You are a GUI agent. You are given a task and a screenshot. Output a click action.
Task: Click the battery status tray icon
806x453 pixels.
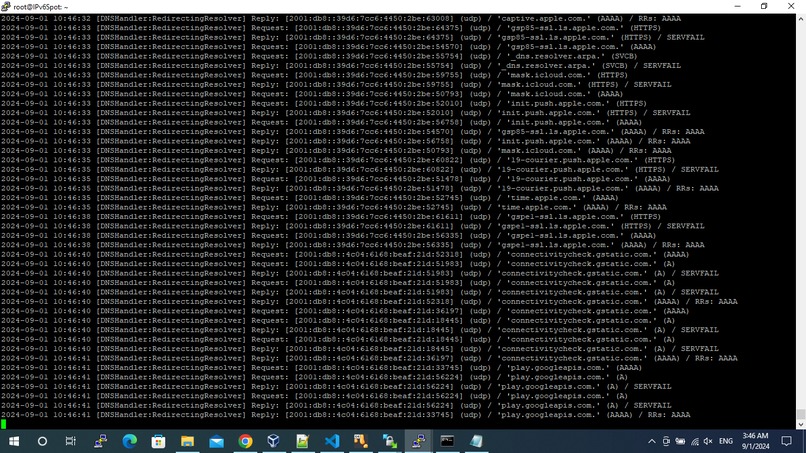coord(680,441)
